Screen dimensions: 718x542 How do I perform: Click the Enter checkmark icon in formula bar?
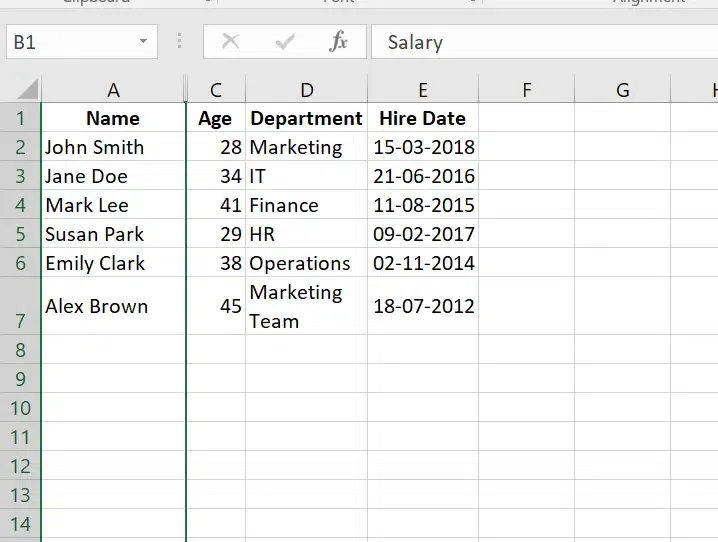(x=285, y=42)
